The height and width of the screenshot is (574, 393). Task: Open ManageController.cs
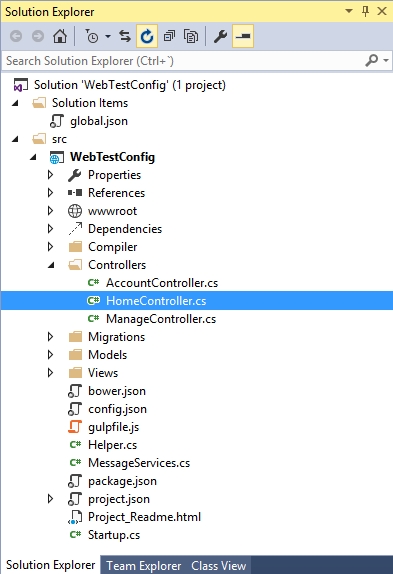pos(161,319)
